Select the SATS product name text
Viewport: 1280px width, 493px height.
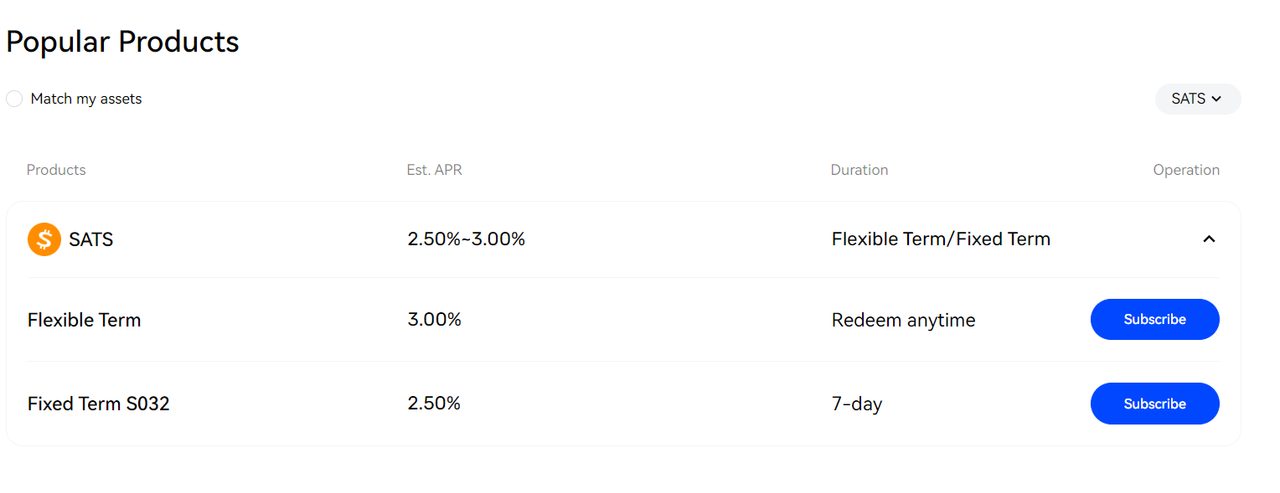(91, 240)
